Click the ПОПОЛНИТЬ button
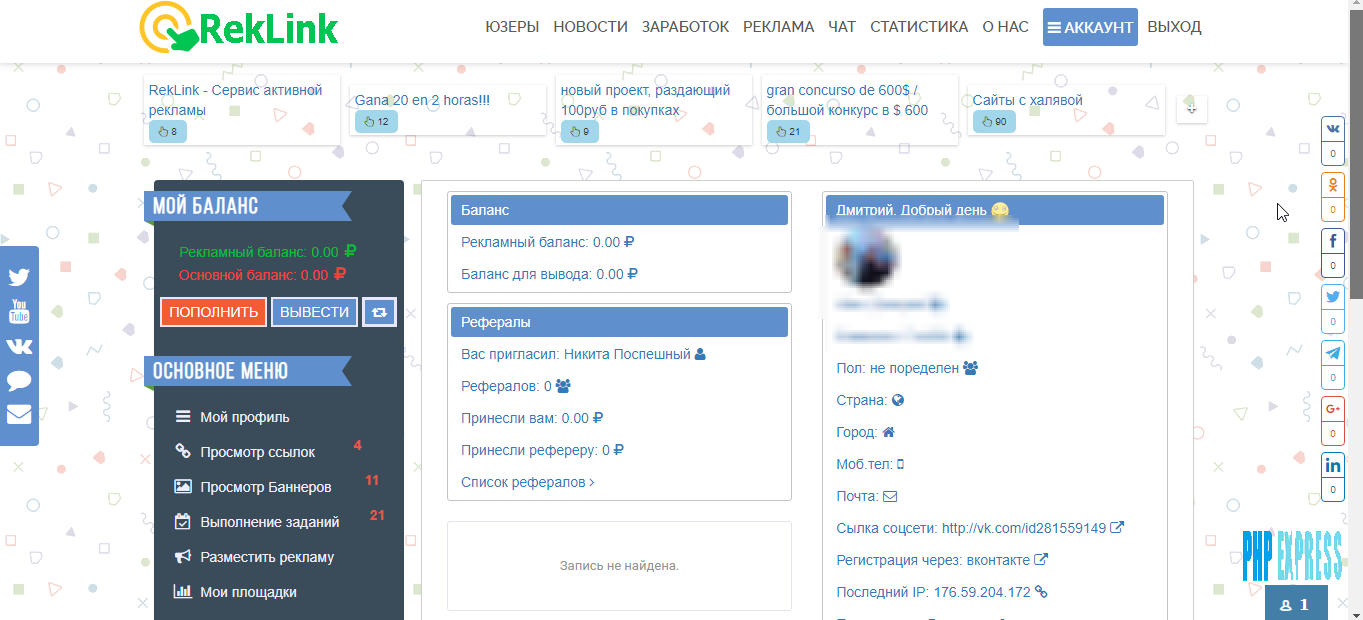Image resolution: width=1363 pixels, height=620 pixels. (213, 312)
